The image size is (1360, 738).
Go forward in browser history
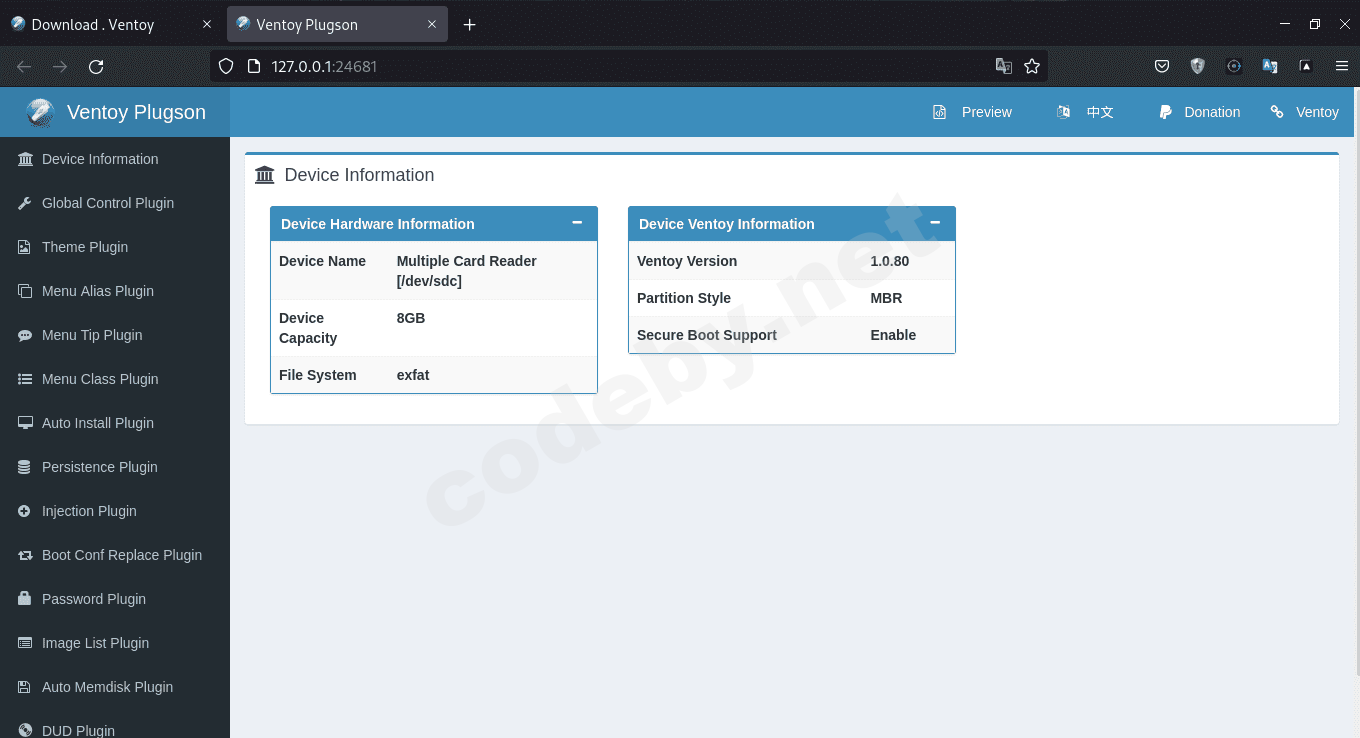[60, 67]
